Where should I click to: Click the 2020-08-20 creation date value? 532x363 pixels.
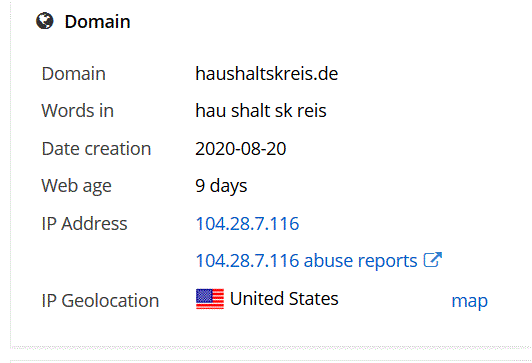coord(241,149)
